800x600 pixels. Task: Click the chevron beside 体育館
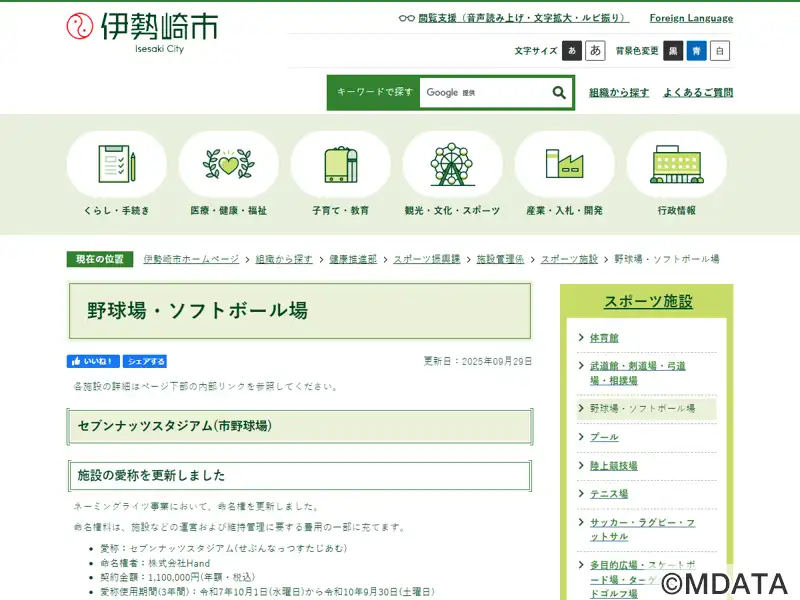pos(581,337)
